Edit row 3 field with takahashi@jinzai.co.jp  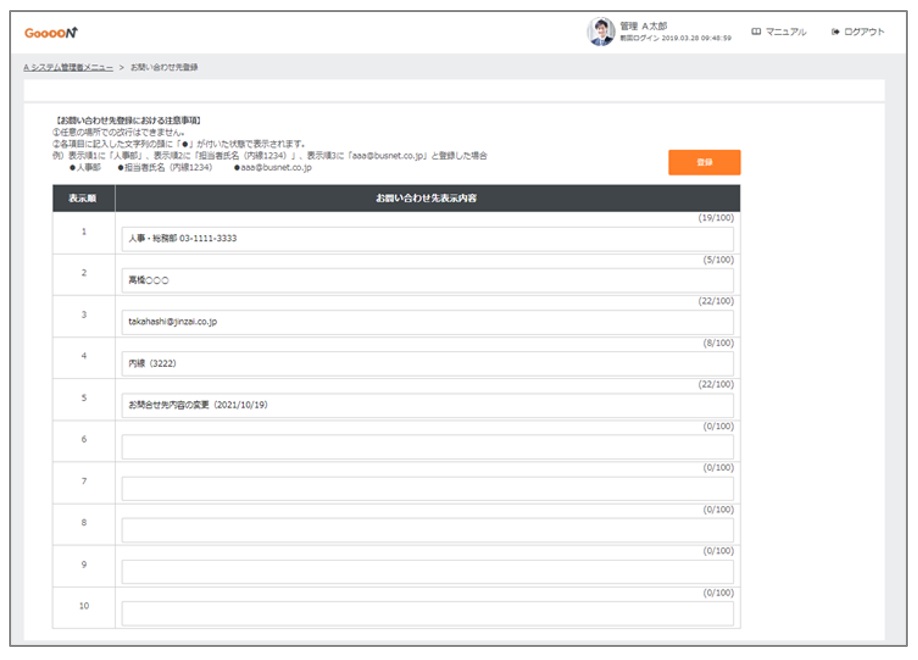point(427,322)
